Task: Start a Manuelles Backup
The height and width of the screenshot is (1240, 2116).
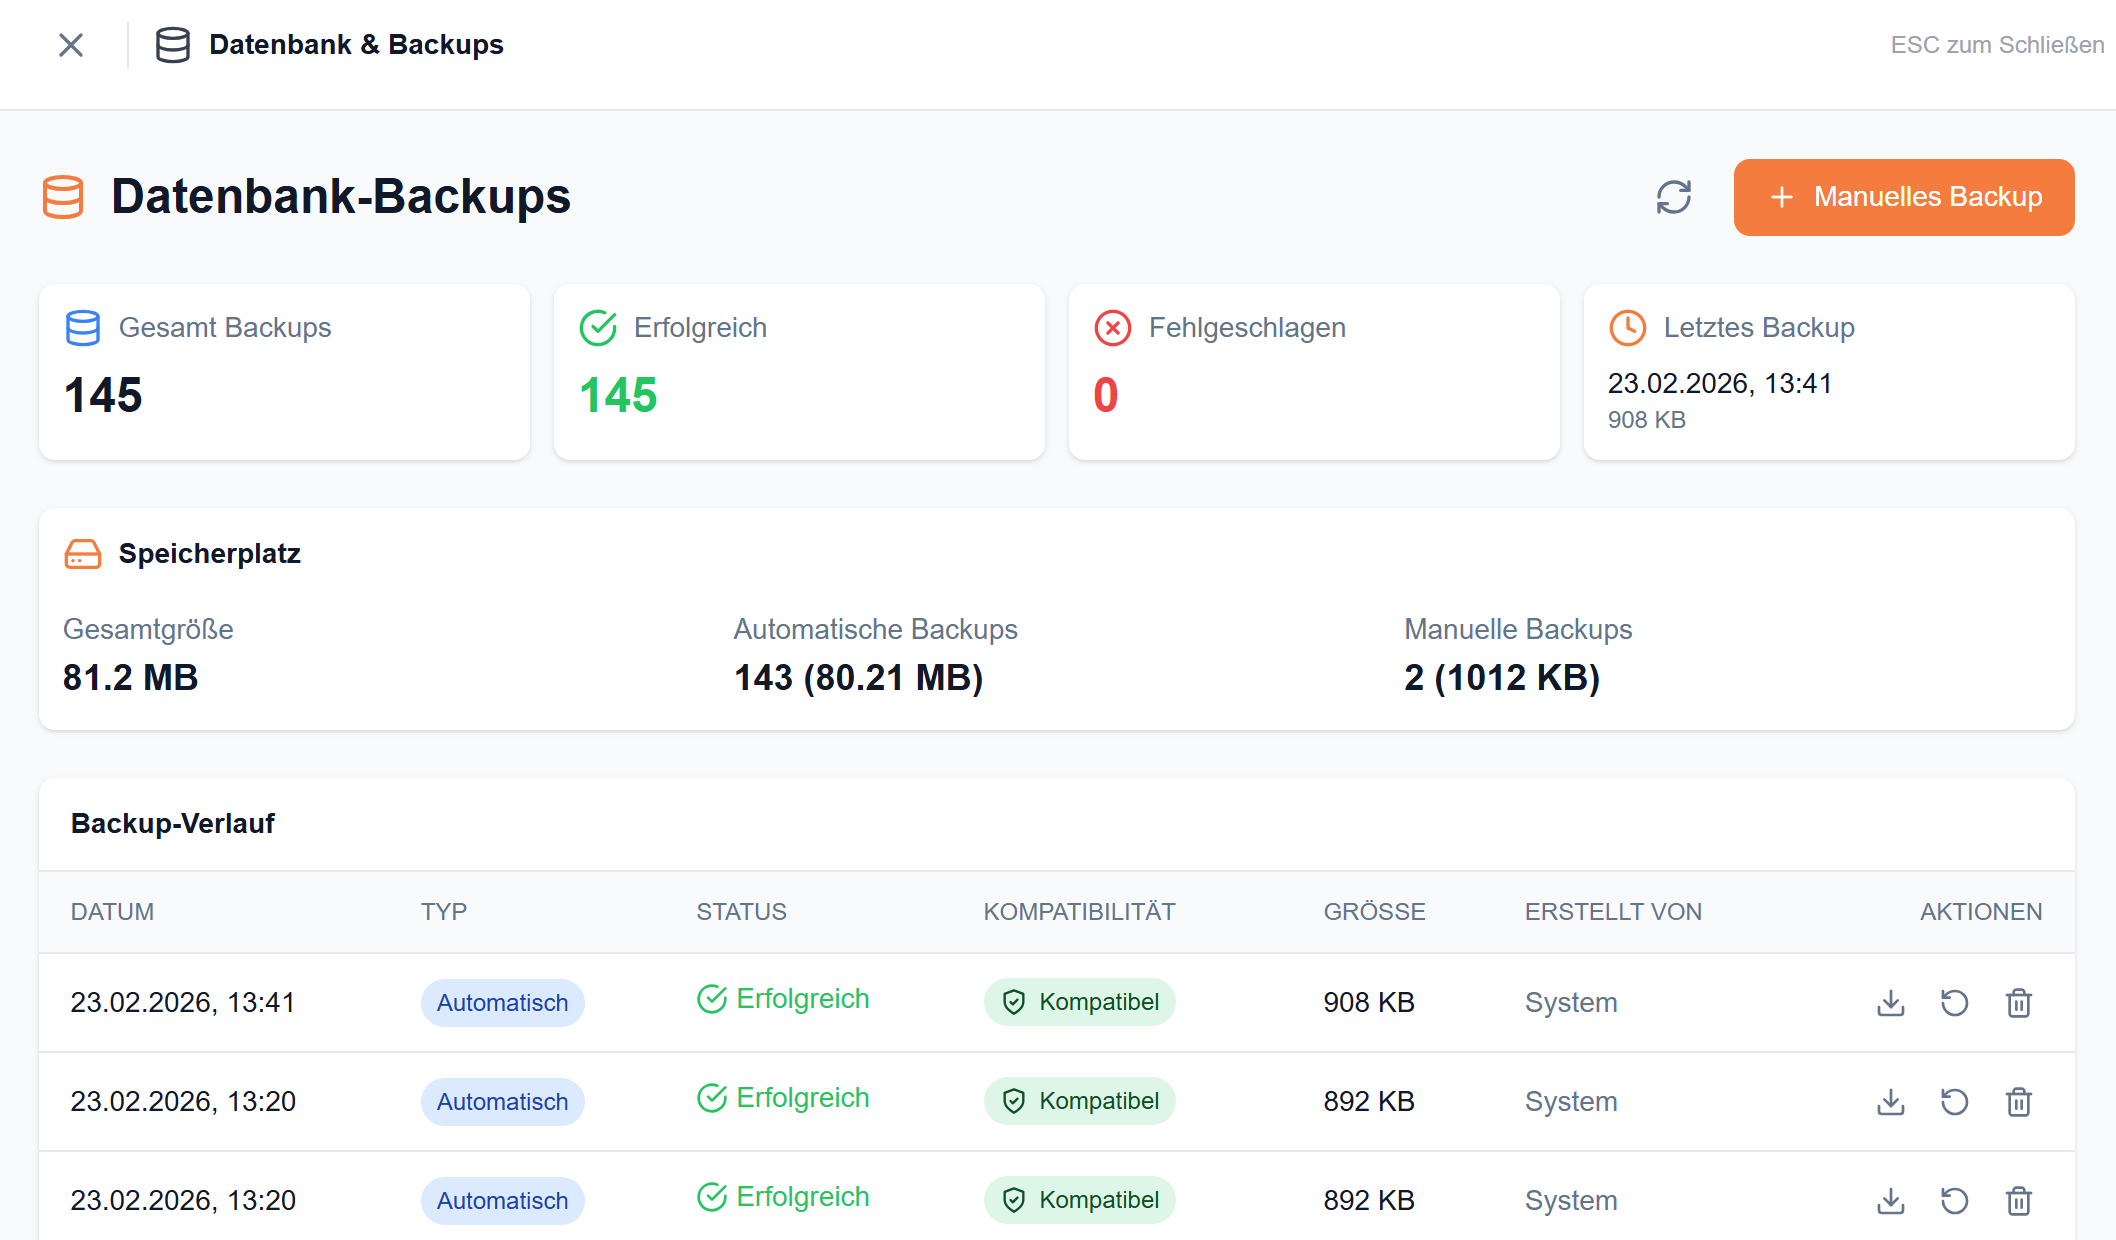Action: pos(1903,197)
